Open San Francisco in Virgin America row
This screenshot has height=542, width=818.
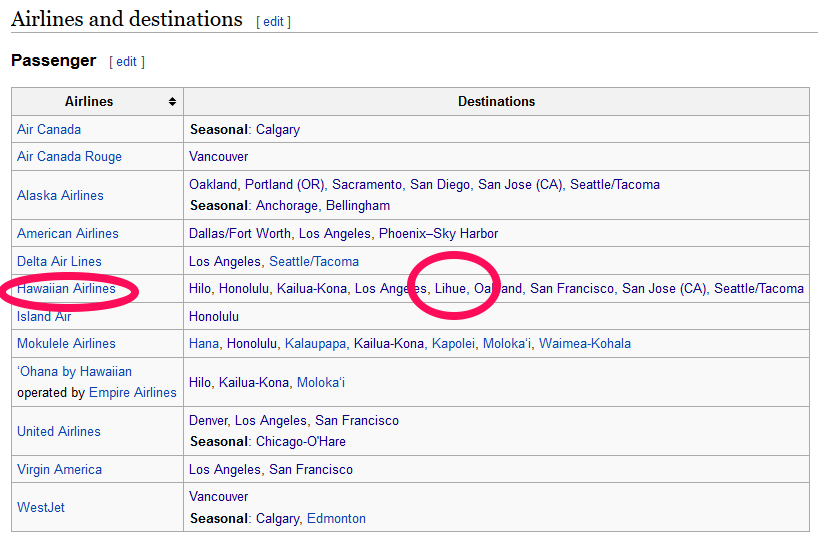pos(311,469)
